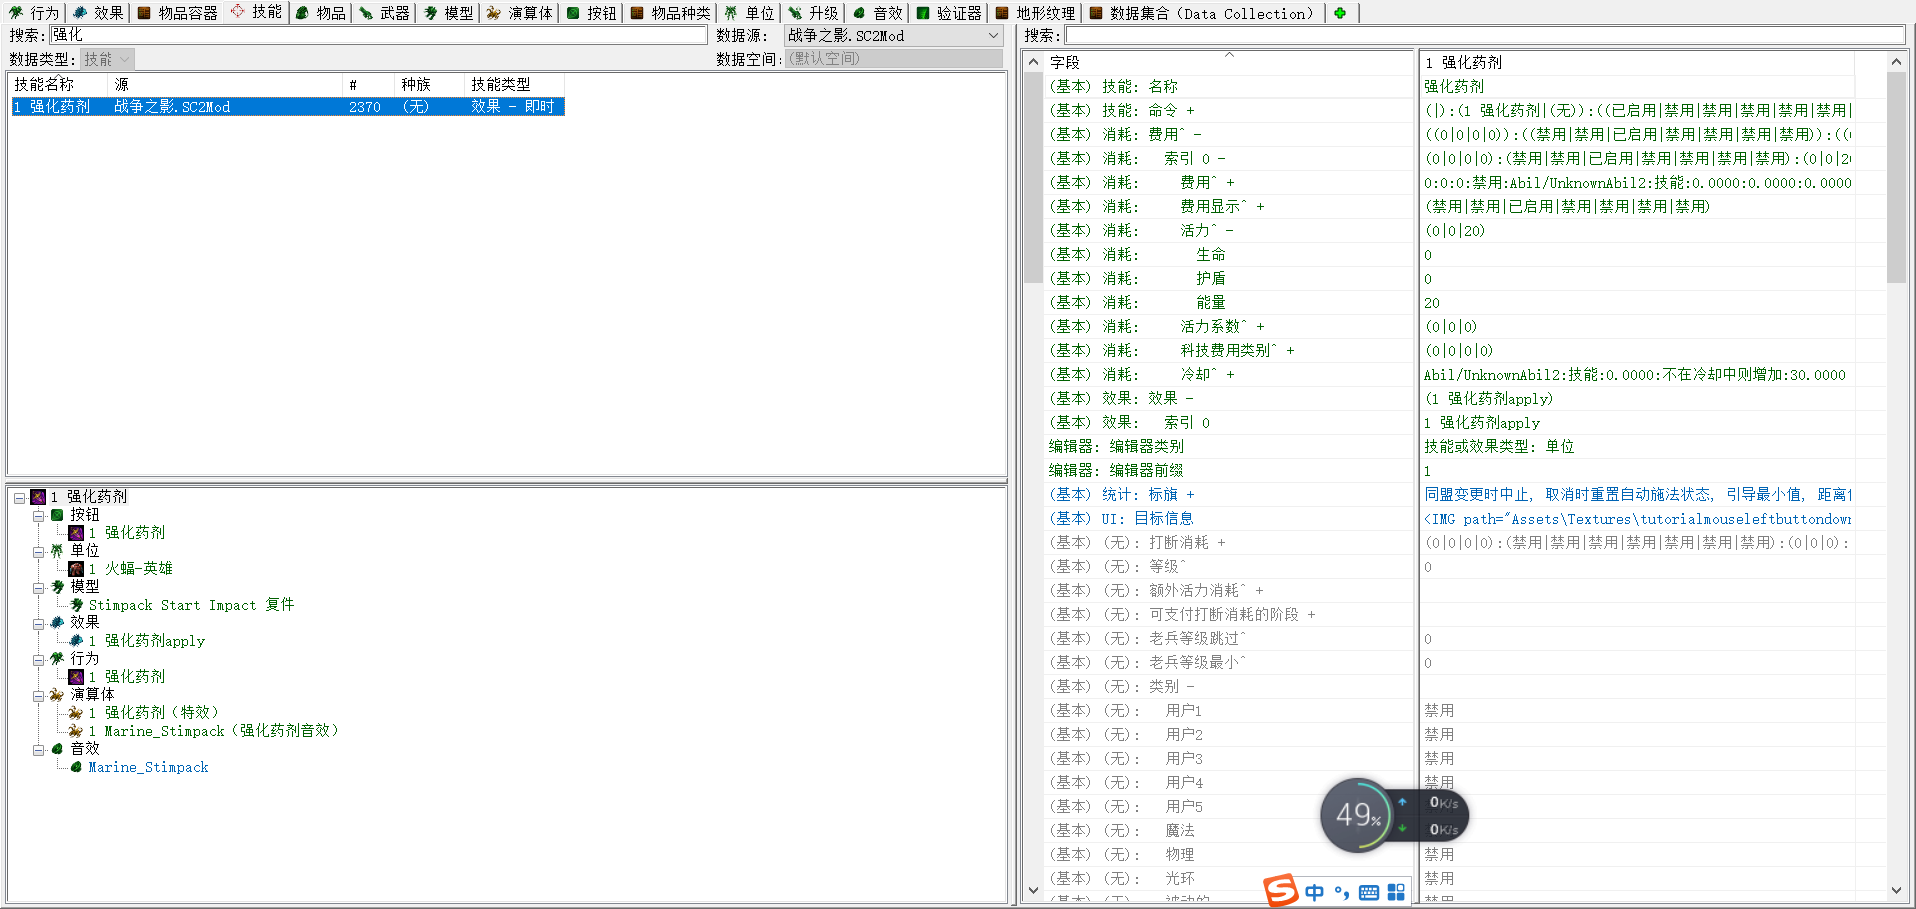
Task: Click the green plus add-tab icon
Action: [1340, 13]
